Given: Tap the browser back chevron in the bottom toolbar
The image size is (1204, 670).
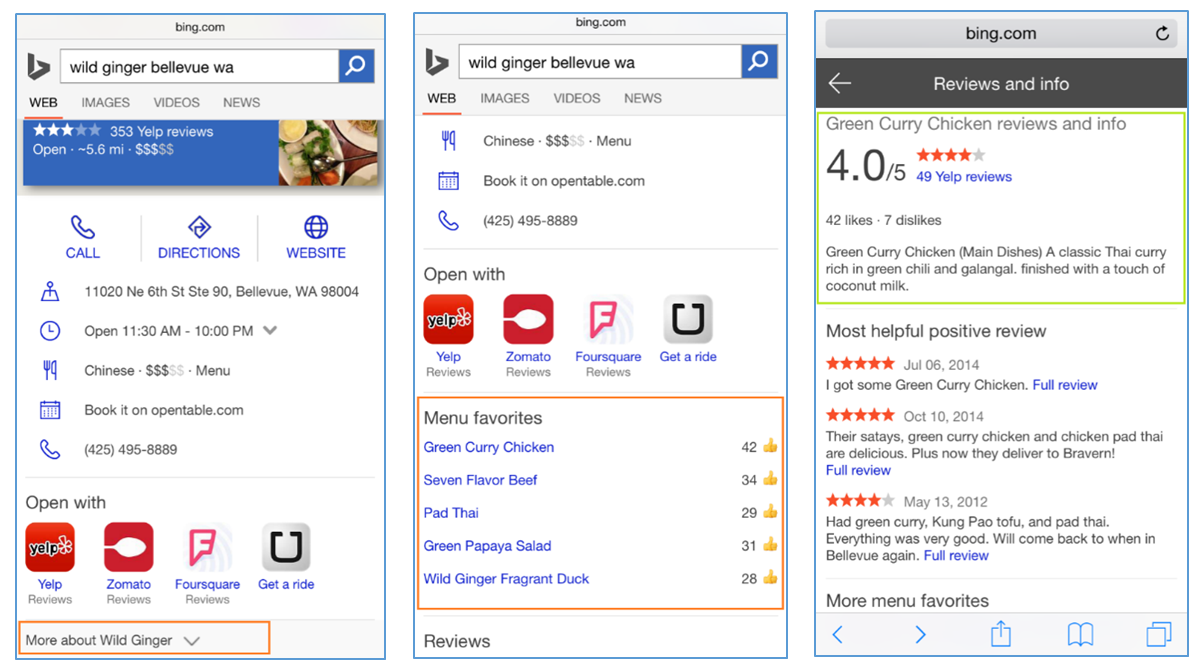Looking at the screenshot, I should (x=838, y=634).
